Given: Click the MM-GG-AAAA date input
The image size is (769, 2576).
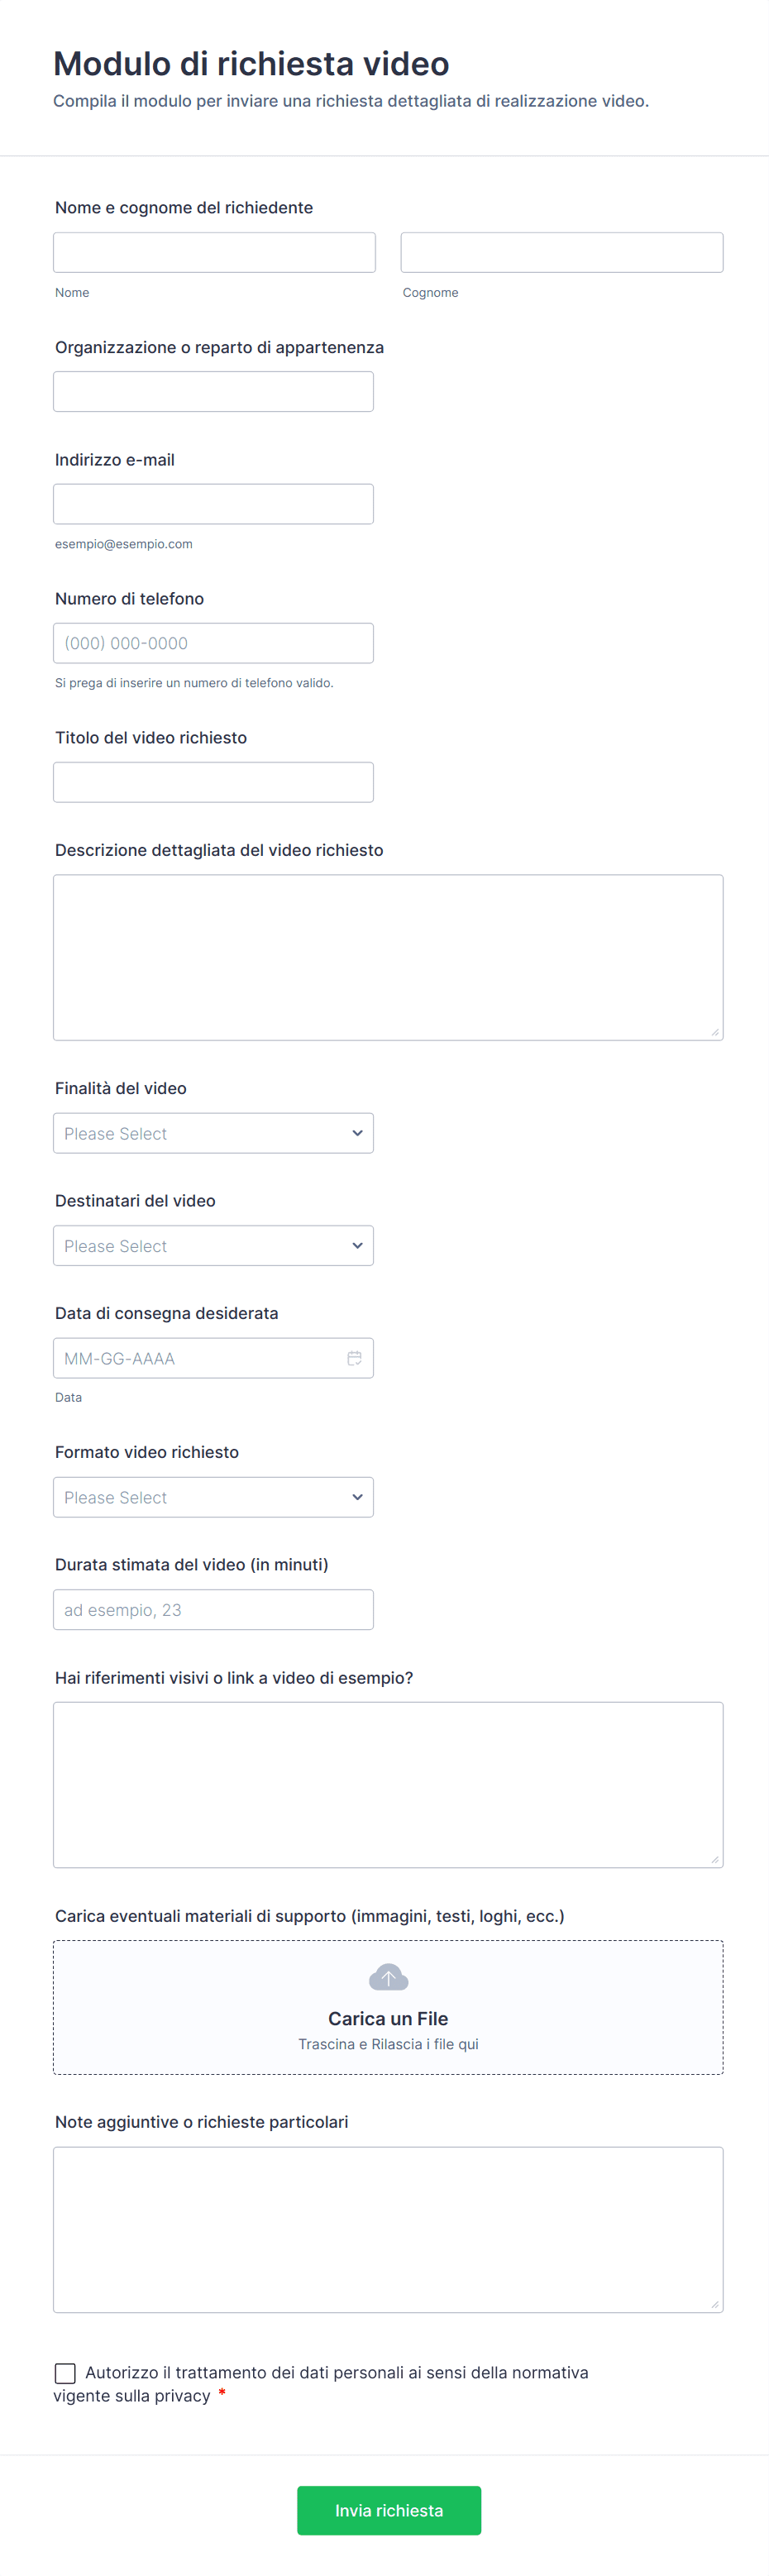Looking at the screenshot, I should pyautogui.click(x=200, y=1358).
